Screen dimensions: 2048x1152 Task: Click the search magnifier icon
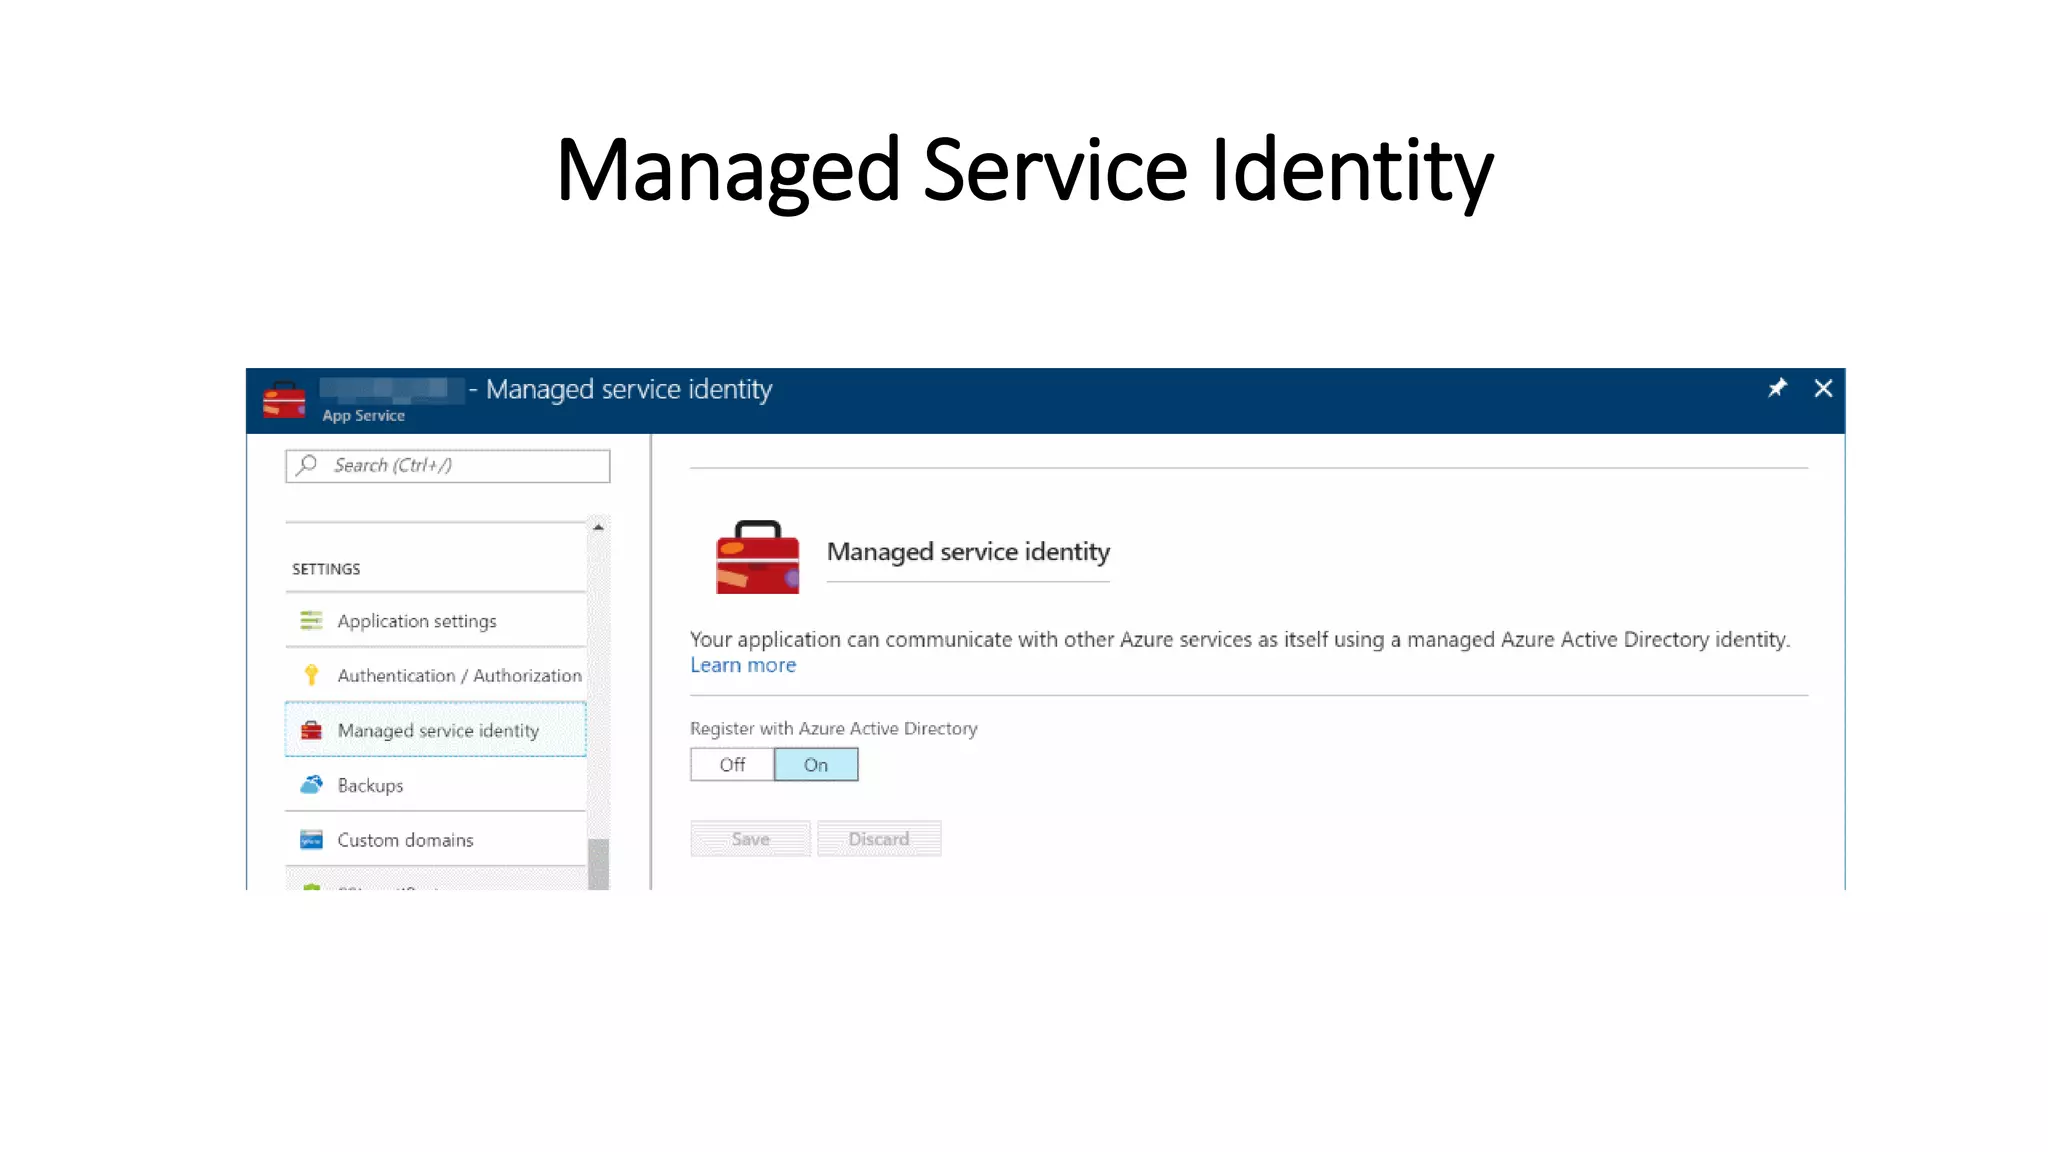307,465
